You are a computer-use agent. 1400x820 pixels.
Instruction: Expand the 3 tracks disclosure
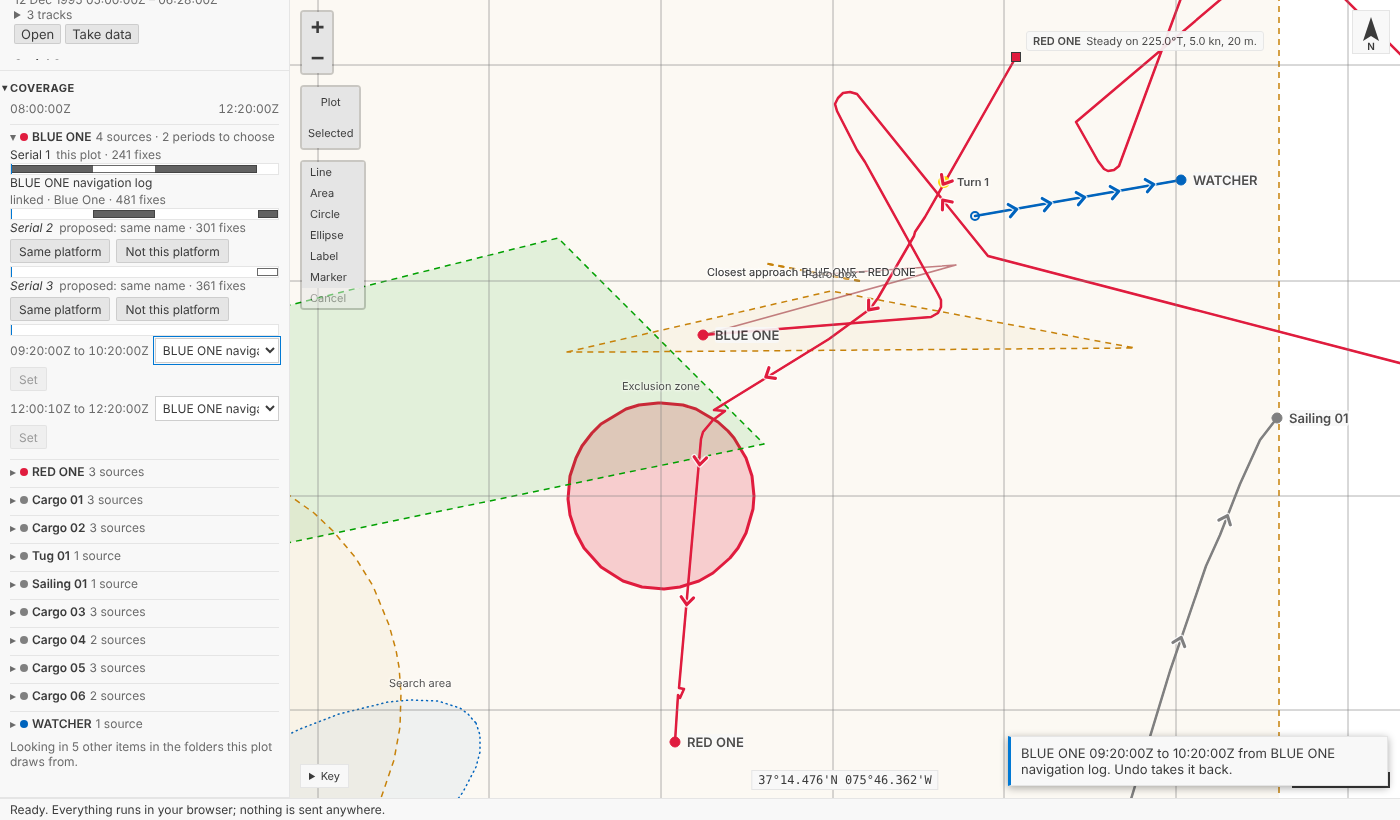tap(43, 15)
